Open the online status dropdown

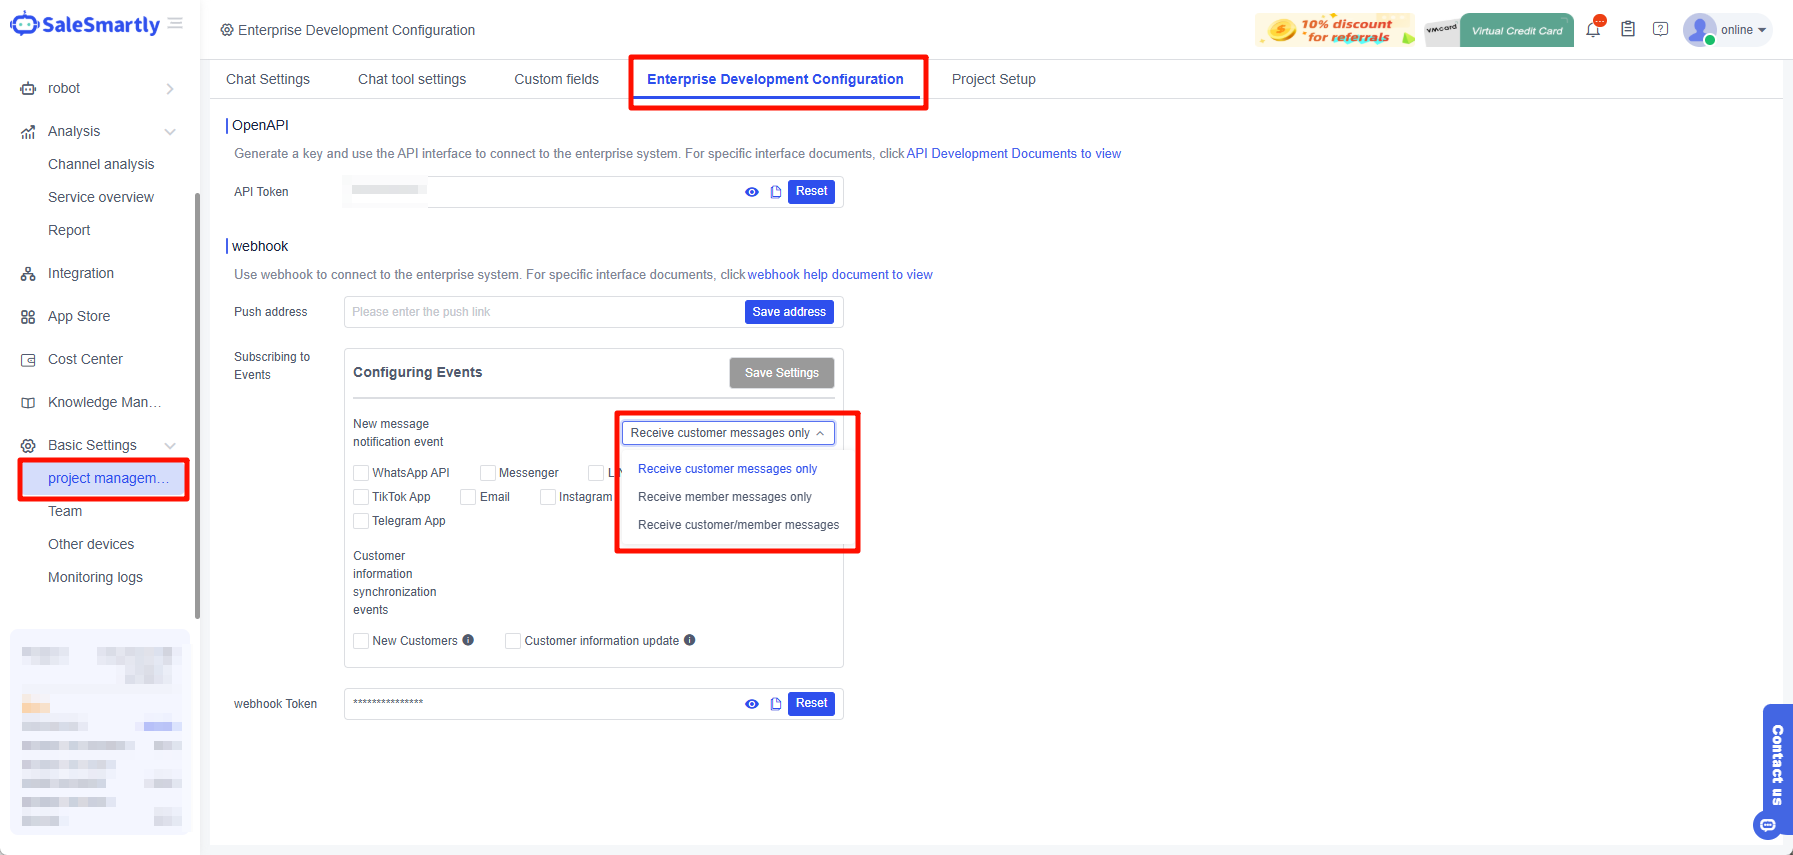(1744, 30)
